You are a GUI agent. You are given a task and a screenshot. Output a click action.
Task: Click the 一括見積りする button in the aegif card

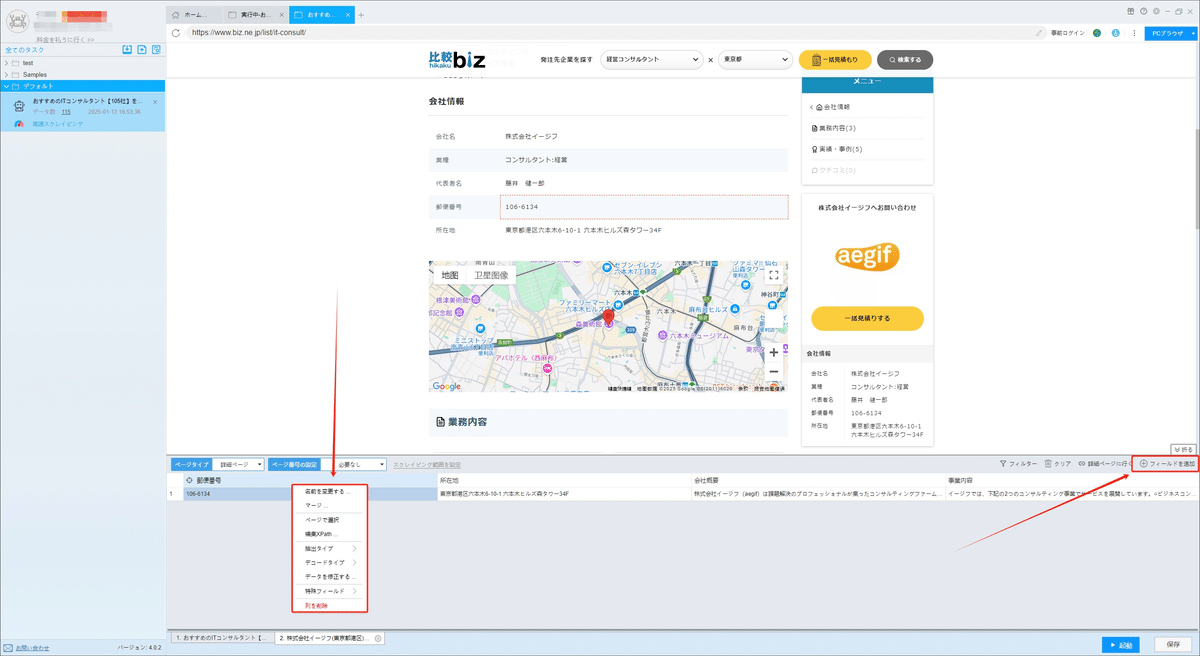click(x=867, y=318)
